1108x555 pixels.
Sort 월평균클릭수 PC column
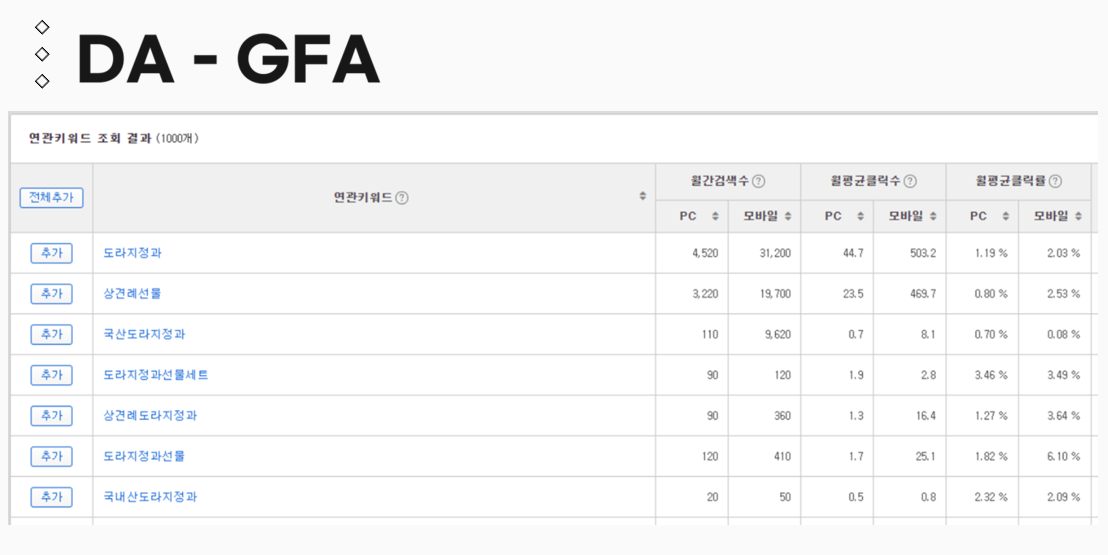[x=860, y=216]
